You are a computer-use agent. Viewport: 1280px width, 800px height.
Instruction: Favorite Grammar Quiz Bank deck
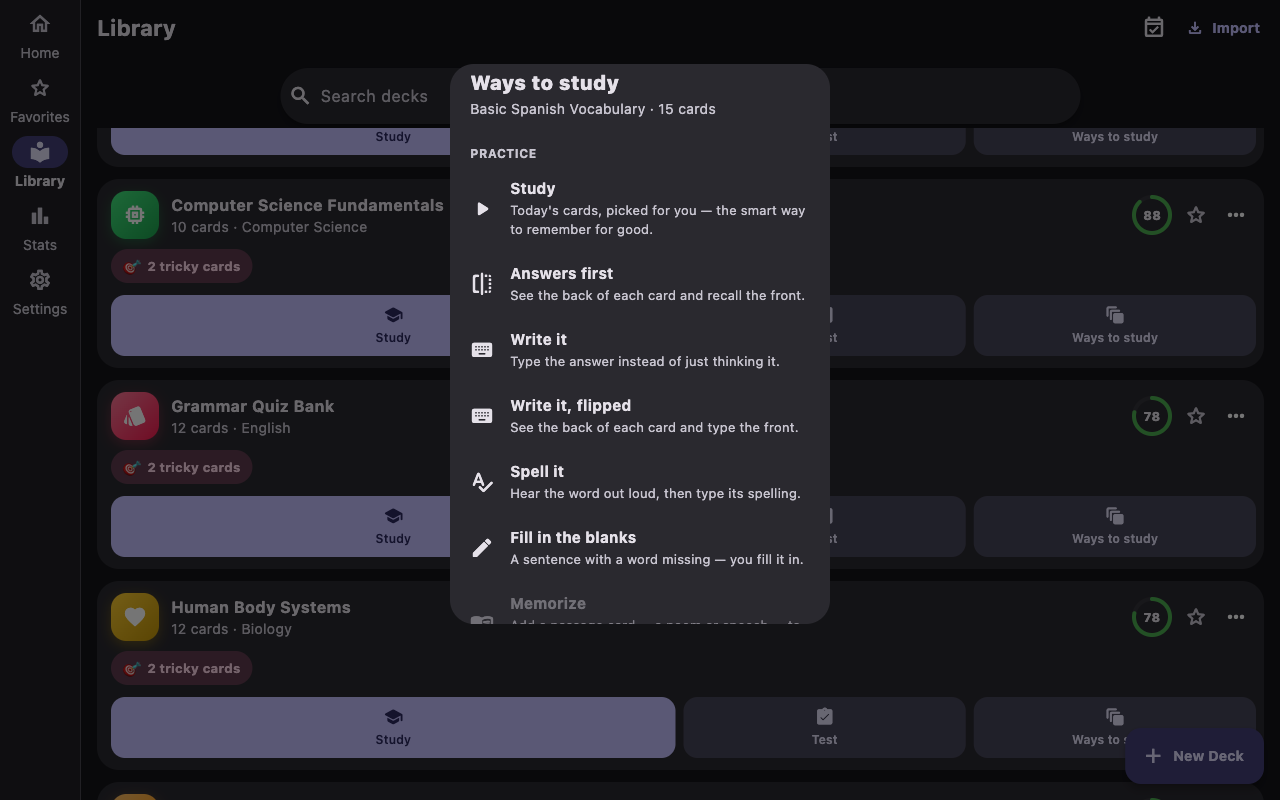pos(1196,416)
